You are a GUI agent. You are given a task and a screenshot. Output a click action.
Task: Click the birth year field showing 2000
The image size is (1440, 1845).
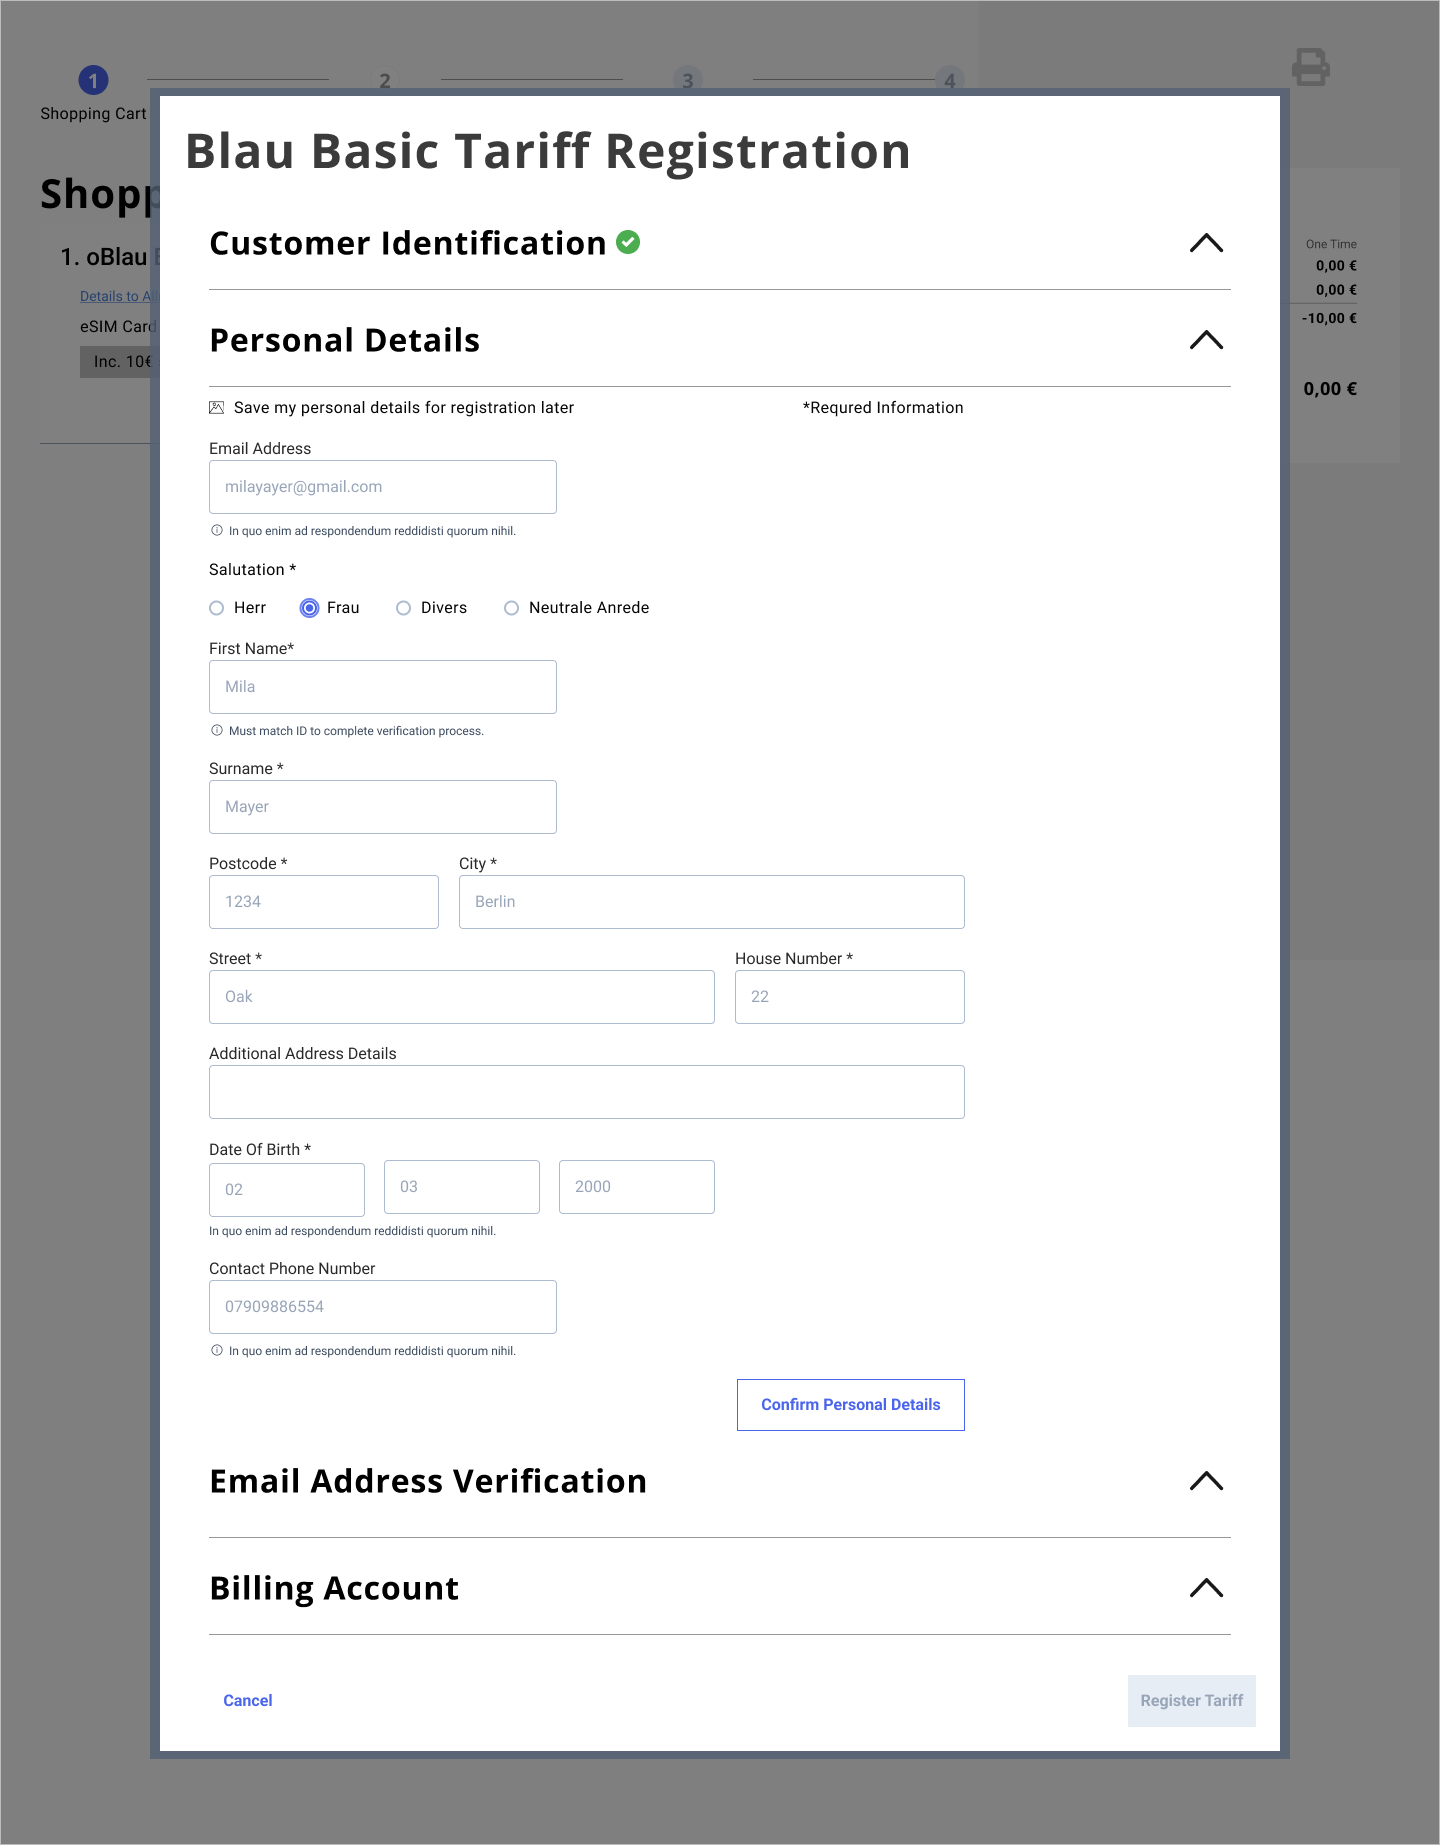pos(637,1187)
